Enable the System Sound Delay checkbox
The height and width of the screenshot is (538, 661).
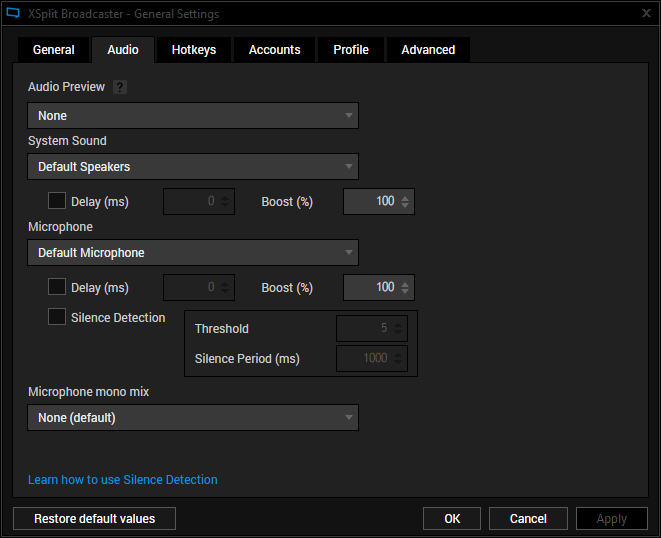(x=57, y=201)
